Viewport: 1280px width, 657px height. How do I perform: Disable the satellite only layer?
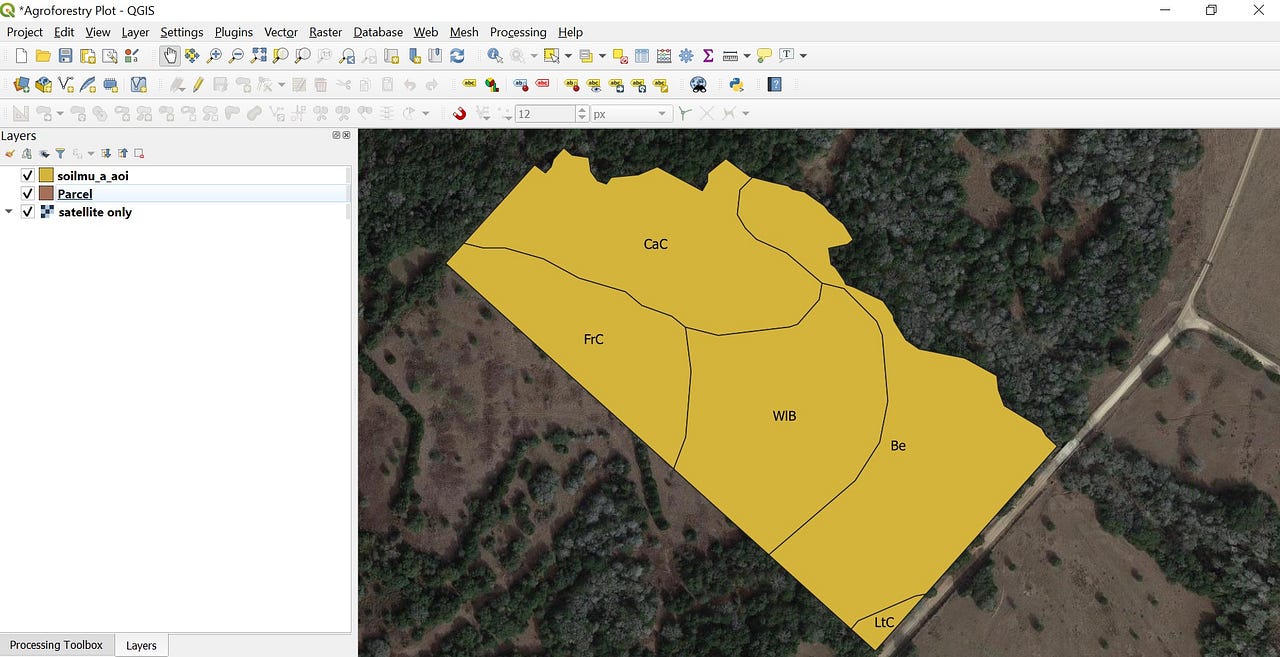pos(27,211)
